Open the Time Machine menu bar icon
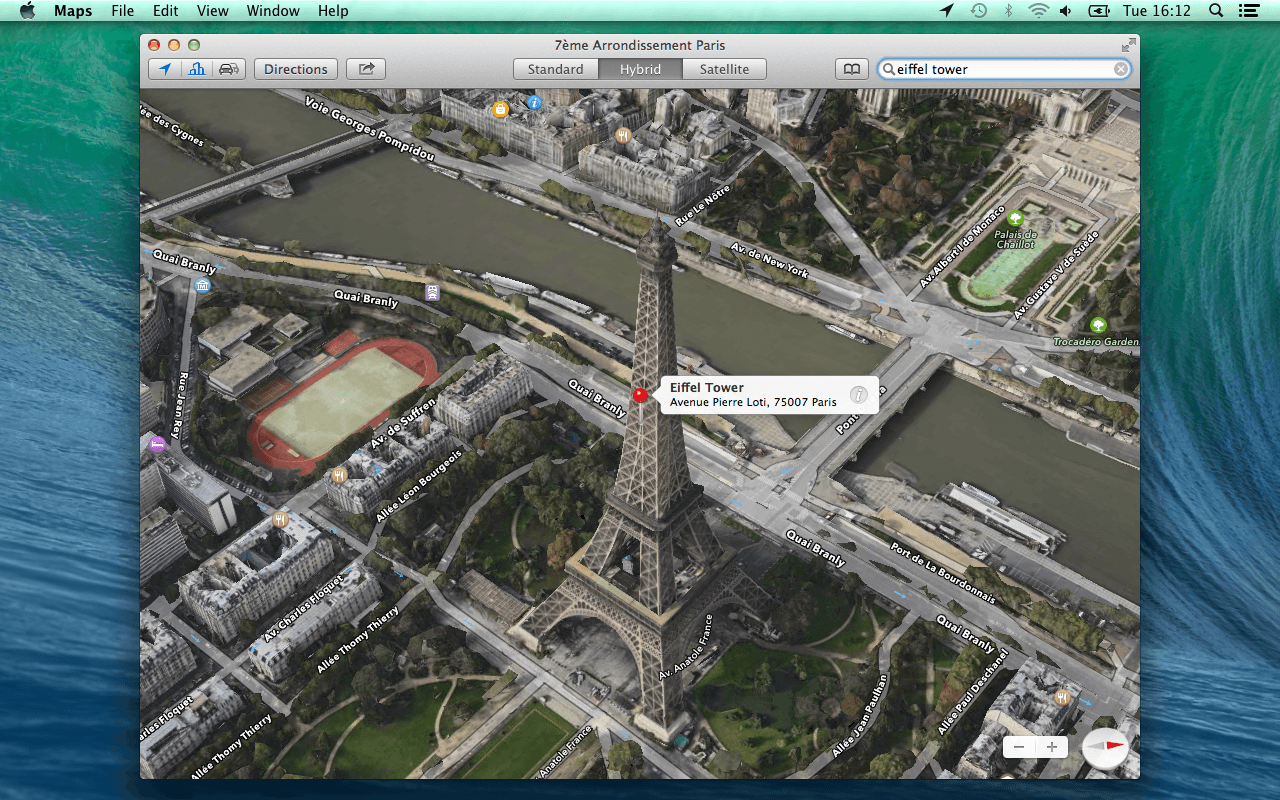The width and height of the screenshot is (1280, 800). pos(979,11)
